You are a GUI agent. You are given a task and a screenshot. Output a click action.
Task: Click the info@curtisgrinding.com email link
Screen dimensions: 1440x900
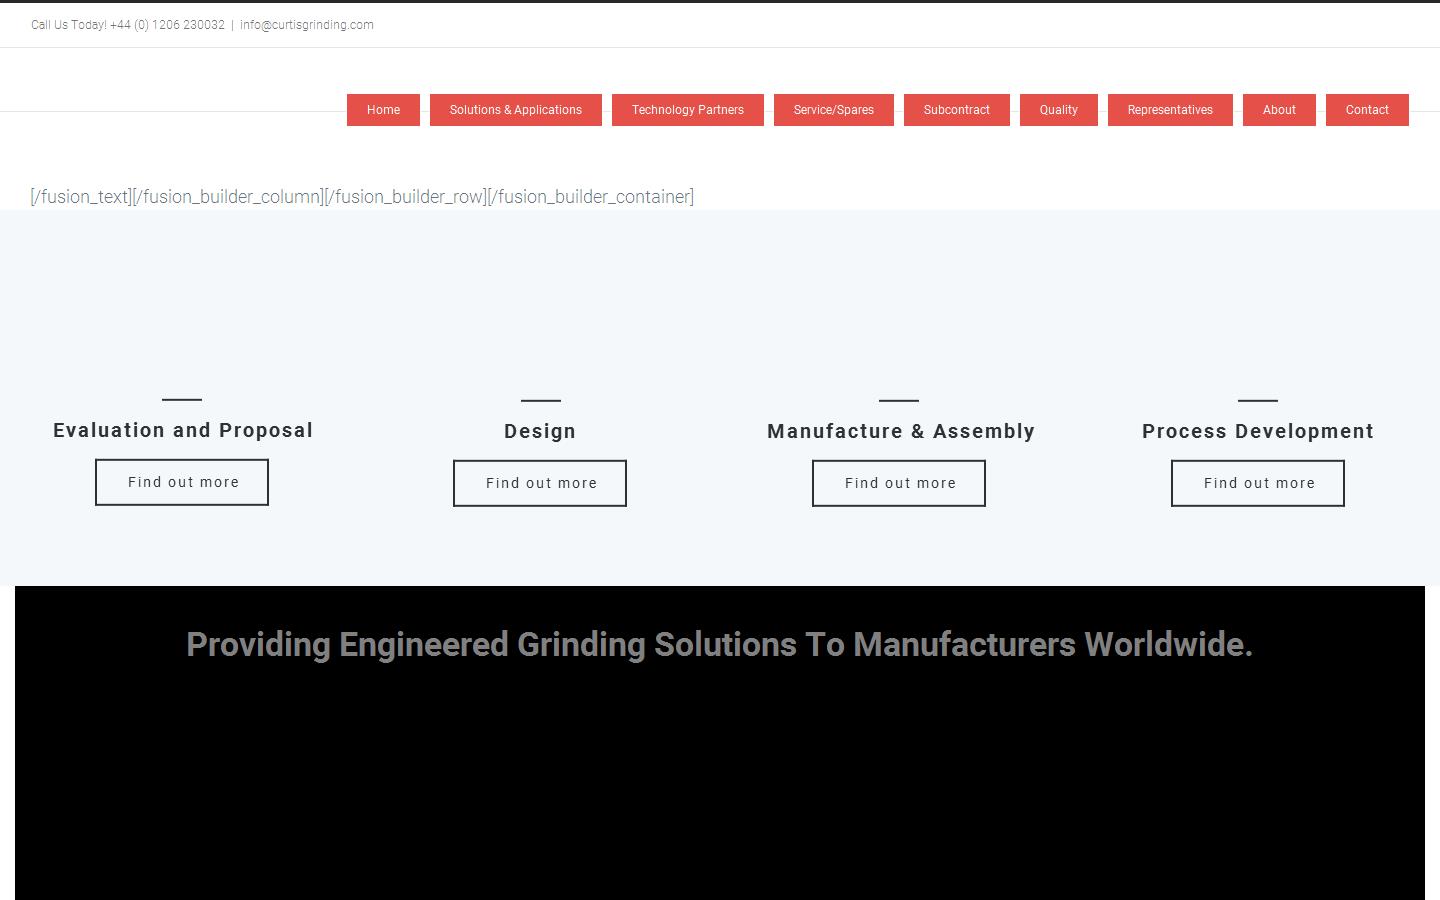306,25
